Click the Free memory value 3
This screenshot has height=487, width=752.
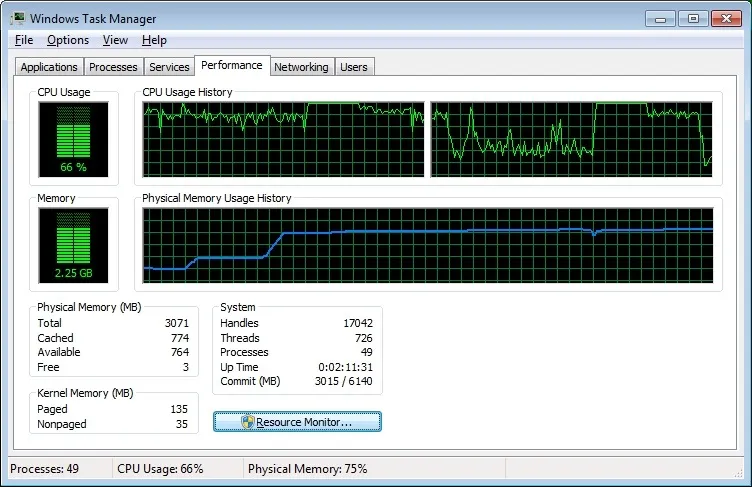[x=186, y=367]
